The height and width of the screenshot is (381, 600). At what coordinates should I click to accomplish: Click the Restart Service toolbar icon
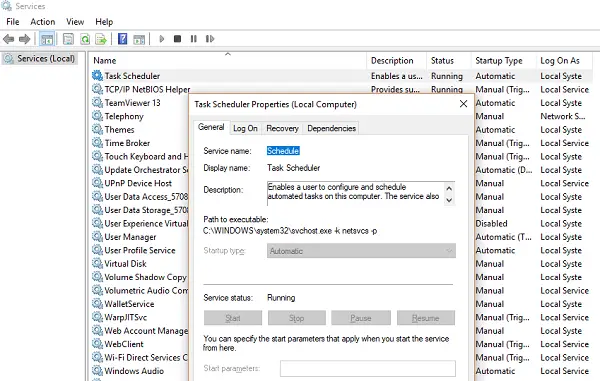pos(210,39)
